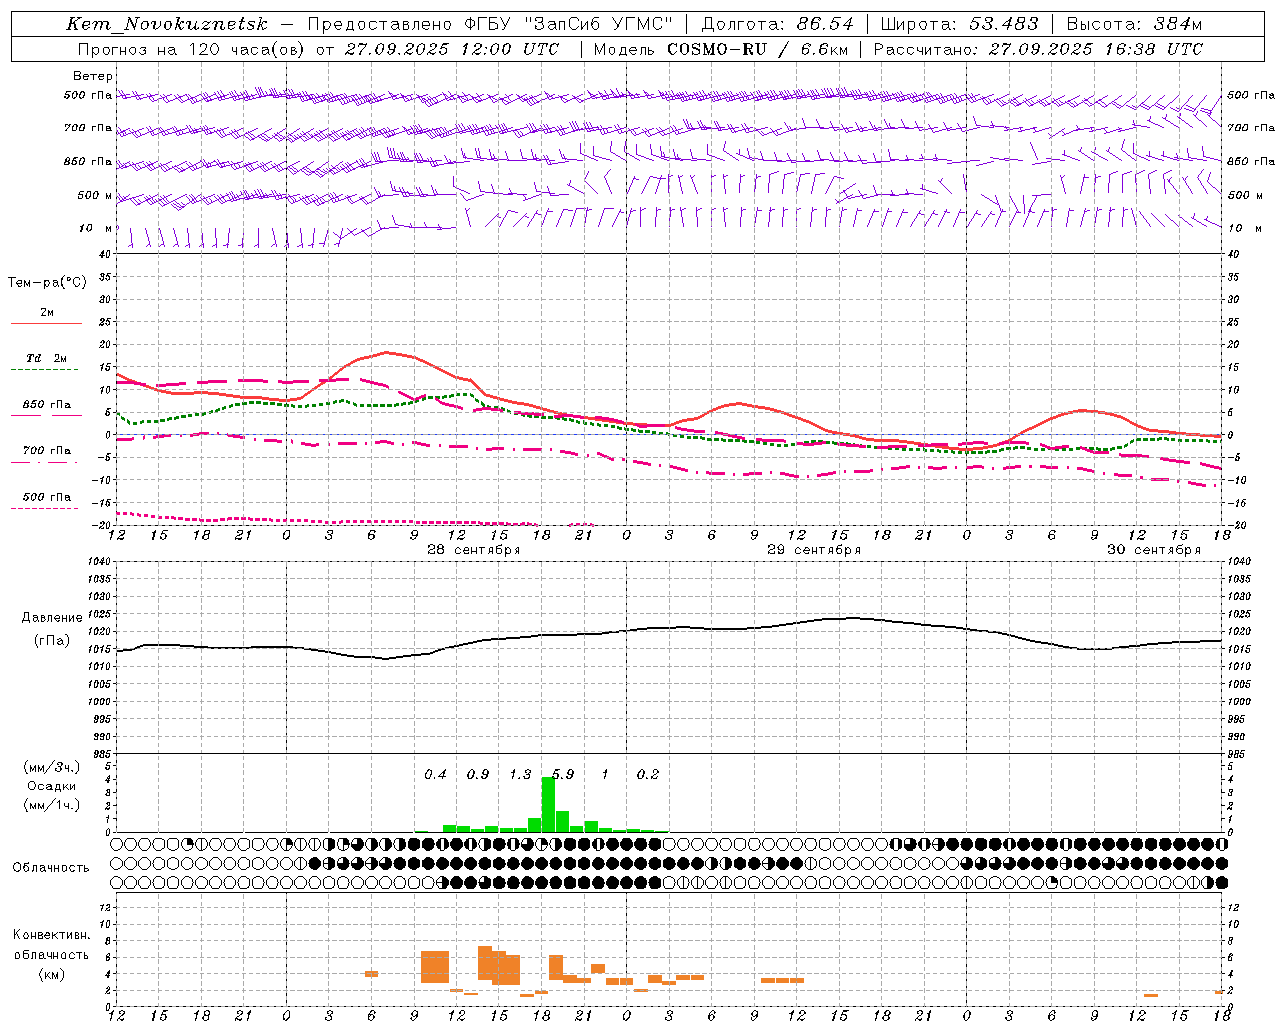Click the Высота: 384м header entry
This screenshot has height=1024, width=1280.
[x=1134, y=25]
